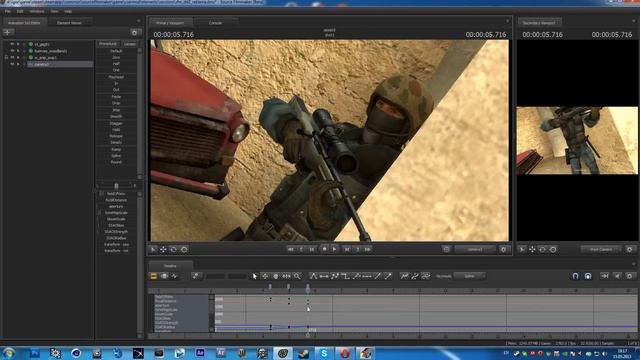Image resolution: width=640 pixels, height=360 pixels.
Task: Toggle lock icon beside third animation set
Action: (x=6, y=57)
